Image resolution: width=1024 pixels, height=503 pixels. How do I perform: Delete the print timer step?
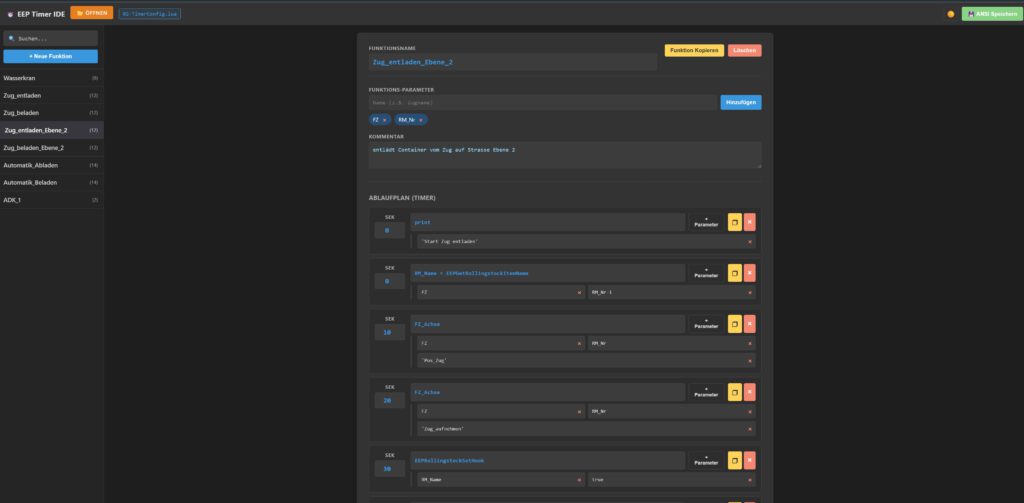pos(750,222)
